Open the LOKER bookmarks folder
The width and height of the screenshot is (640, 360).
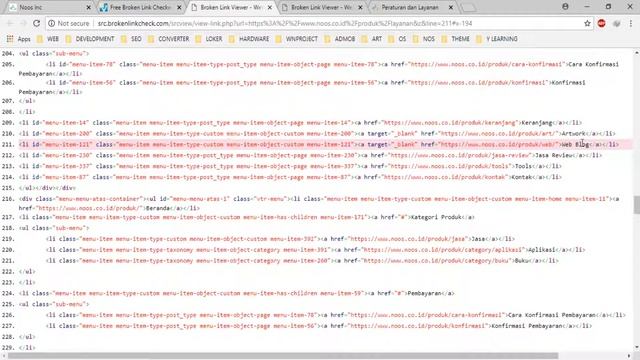(209, 39)
